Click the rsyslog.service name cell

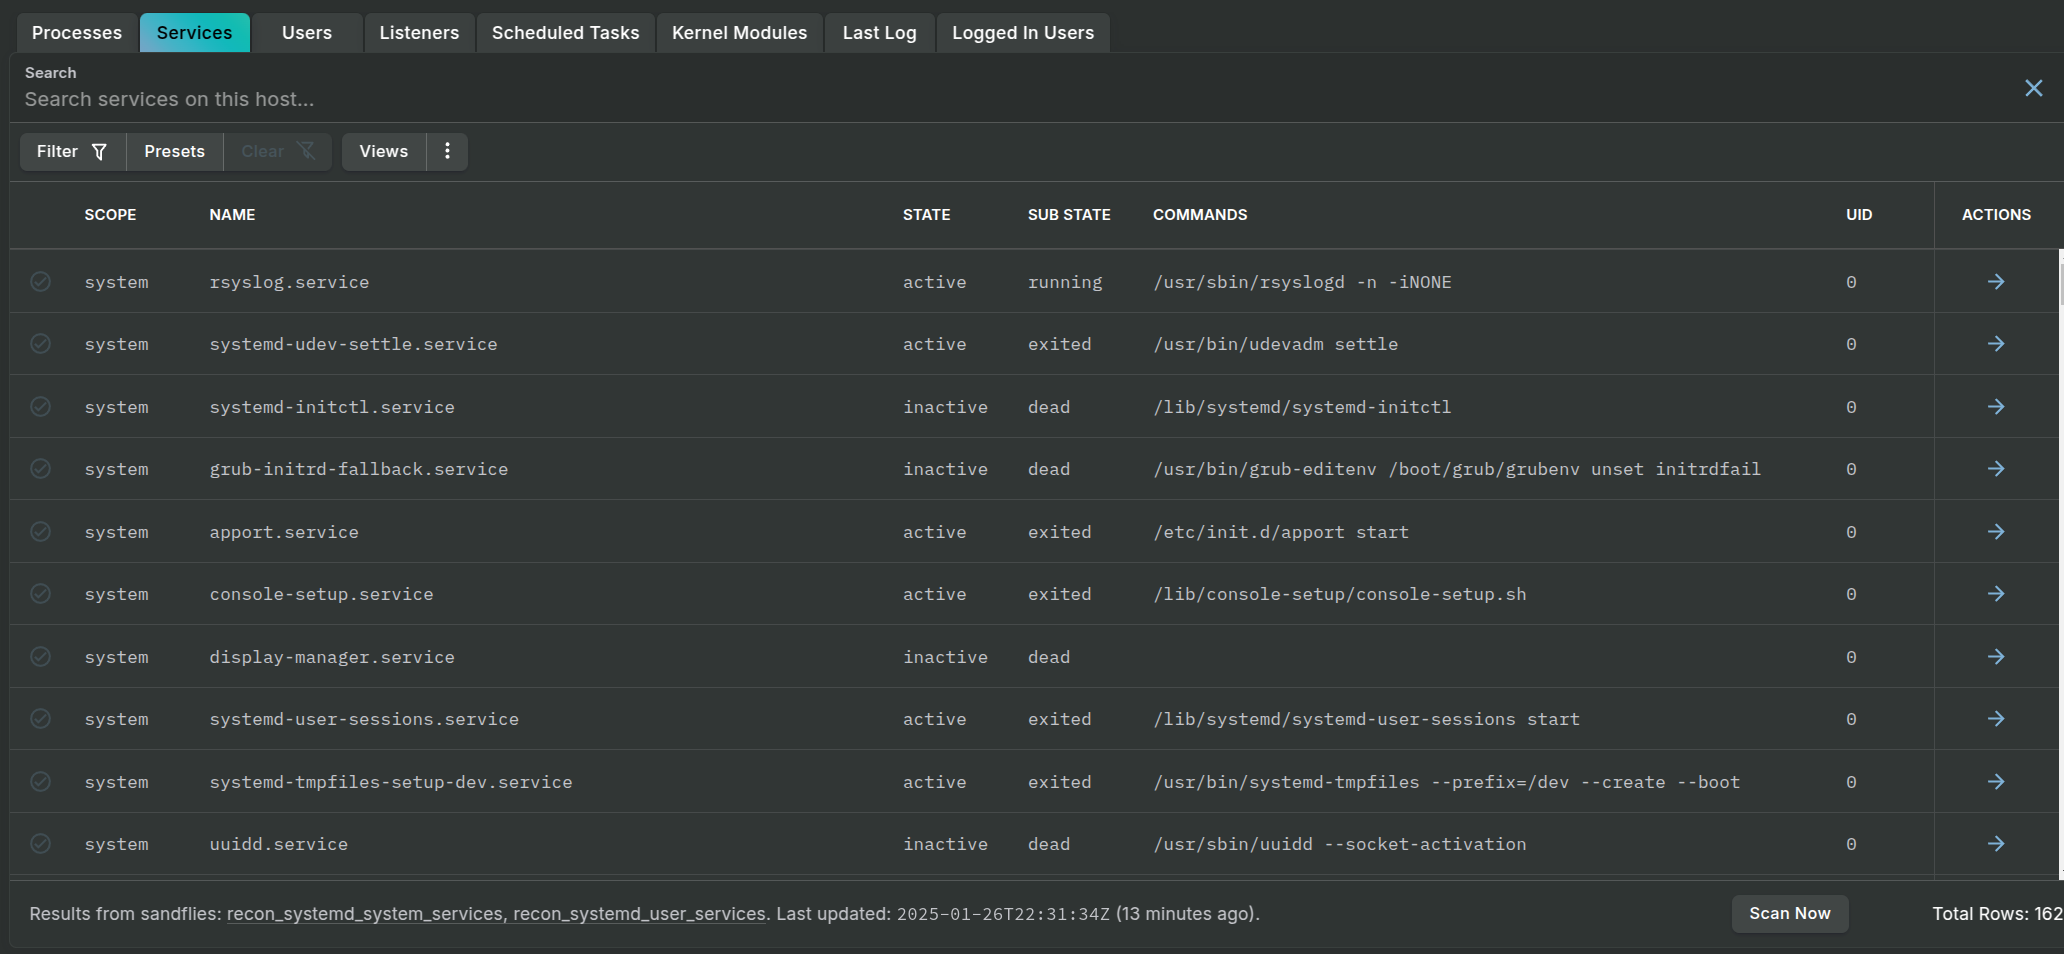(289, 282)
